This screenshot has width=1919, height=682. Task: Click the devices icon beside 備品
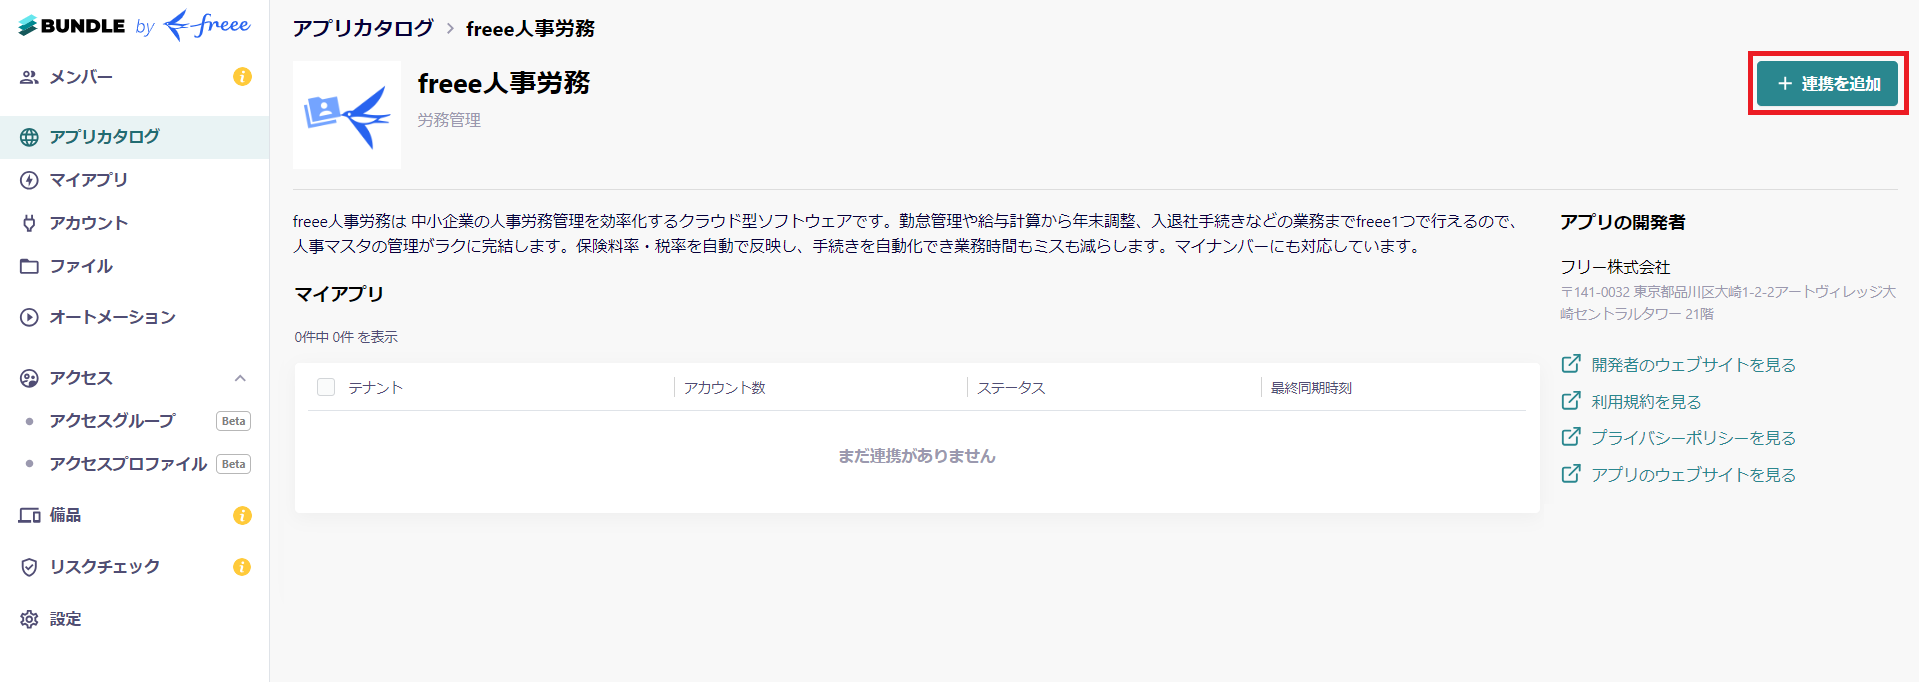click(x=29, y=515)
